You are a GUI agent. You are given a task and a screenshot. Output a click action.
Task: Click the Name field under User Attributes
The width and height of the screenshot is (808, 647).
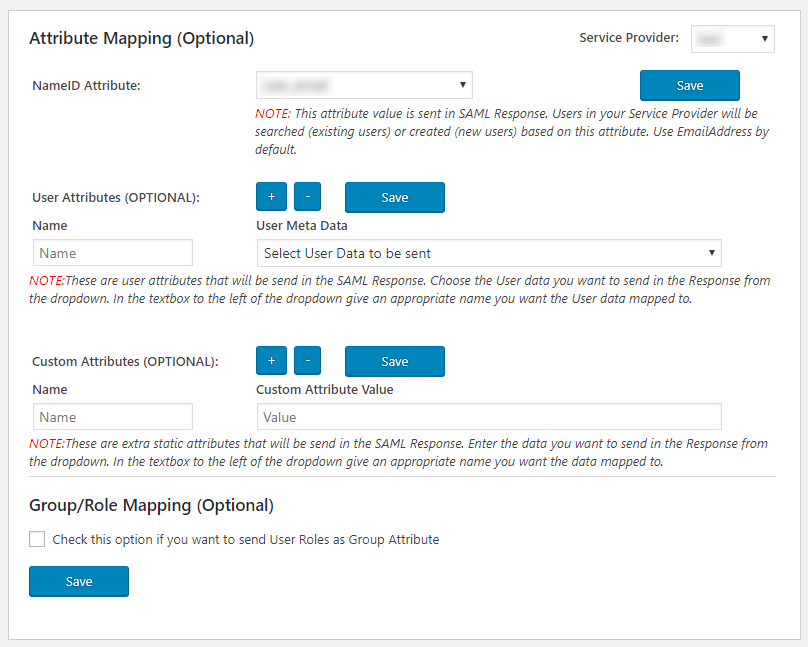click(112, 253)
